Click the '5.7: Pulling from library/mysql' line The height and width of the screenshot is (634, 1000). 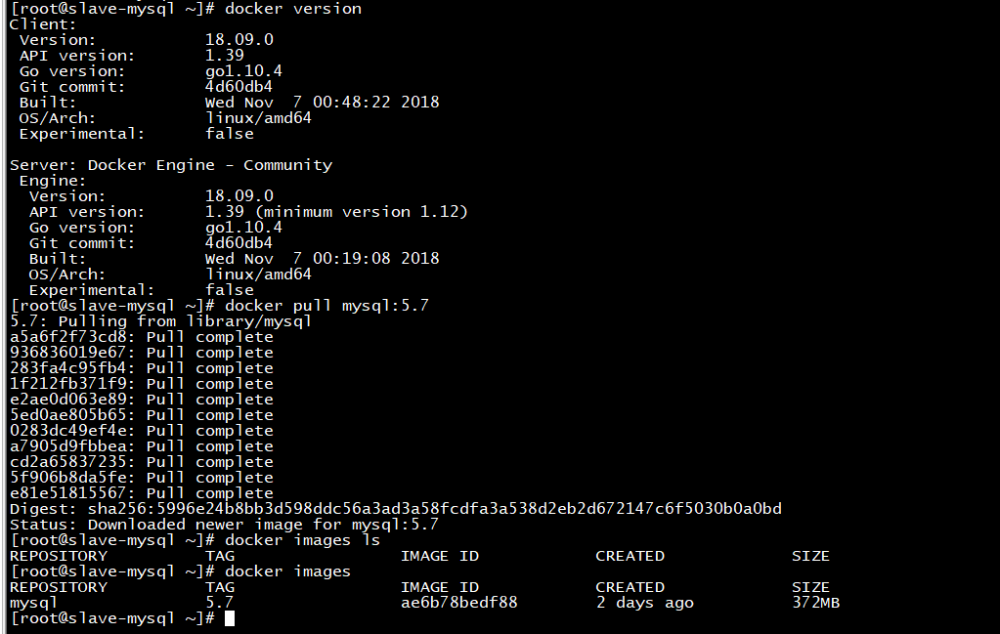tap(160, 321)
